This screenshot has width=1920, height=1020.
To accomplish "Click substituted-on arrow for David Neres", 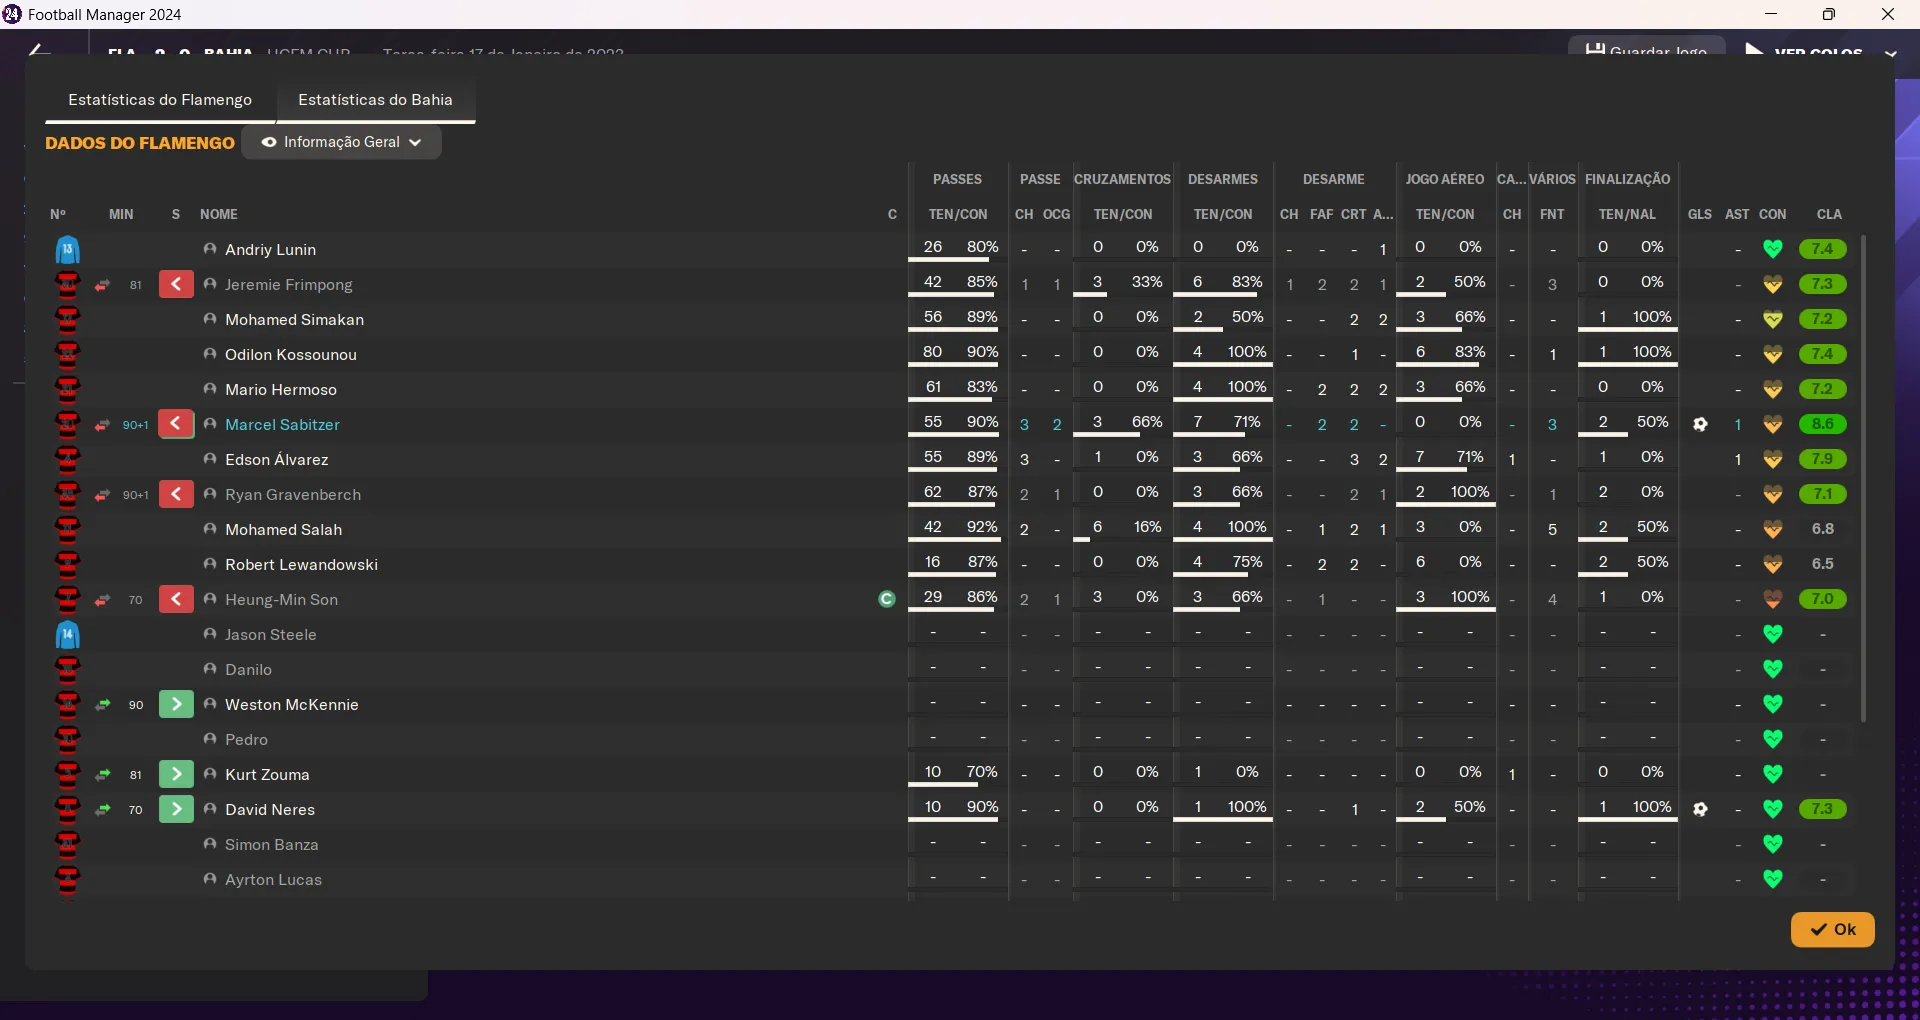I will (x=176, y=810).
